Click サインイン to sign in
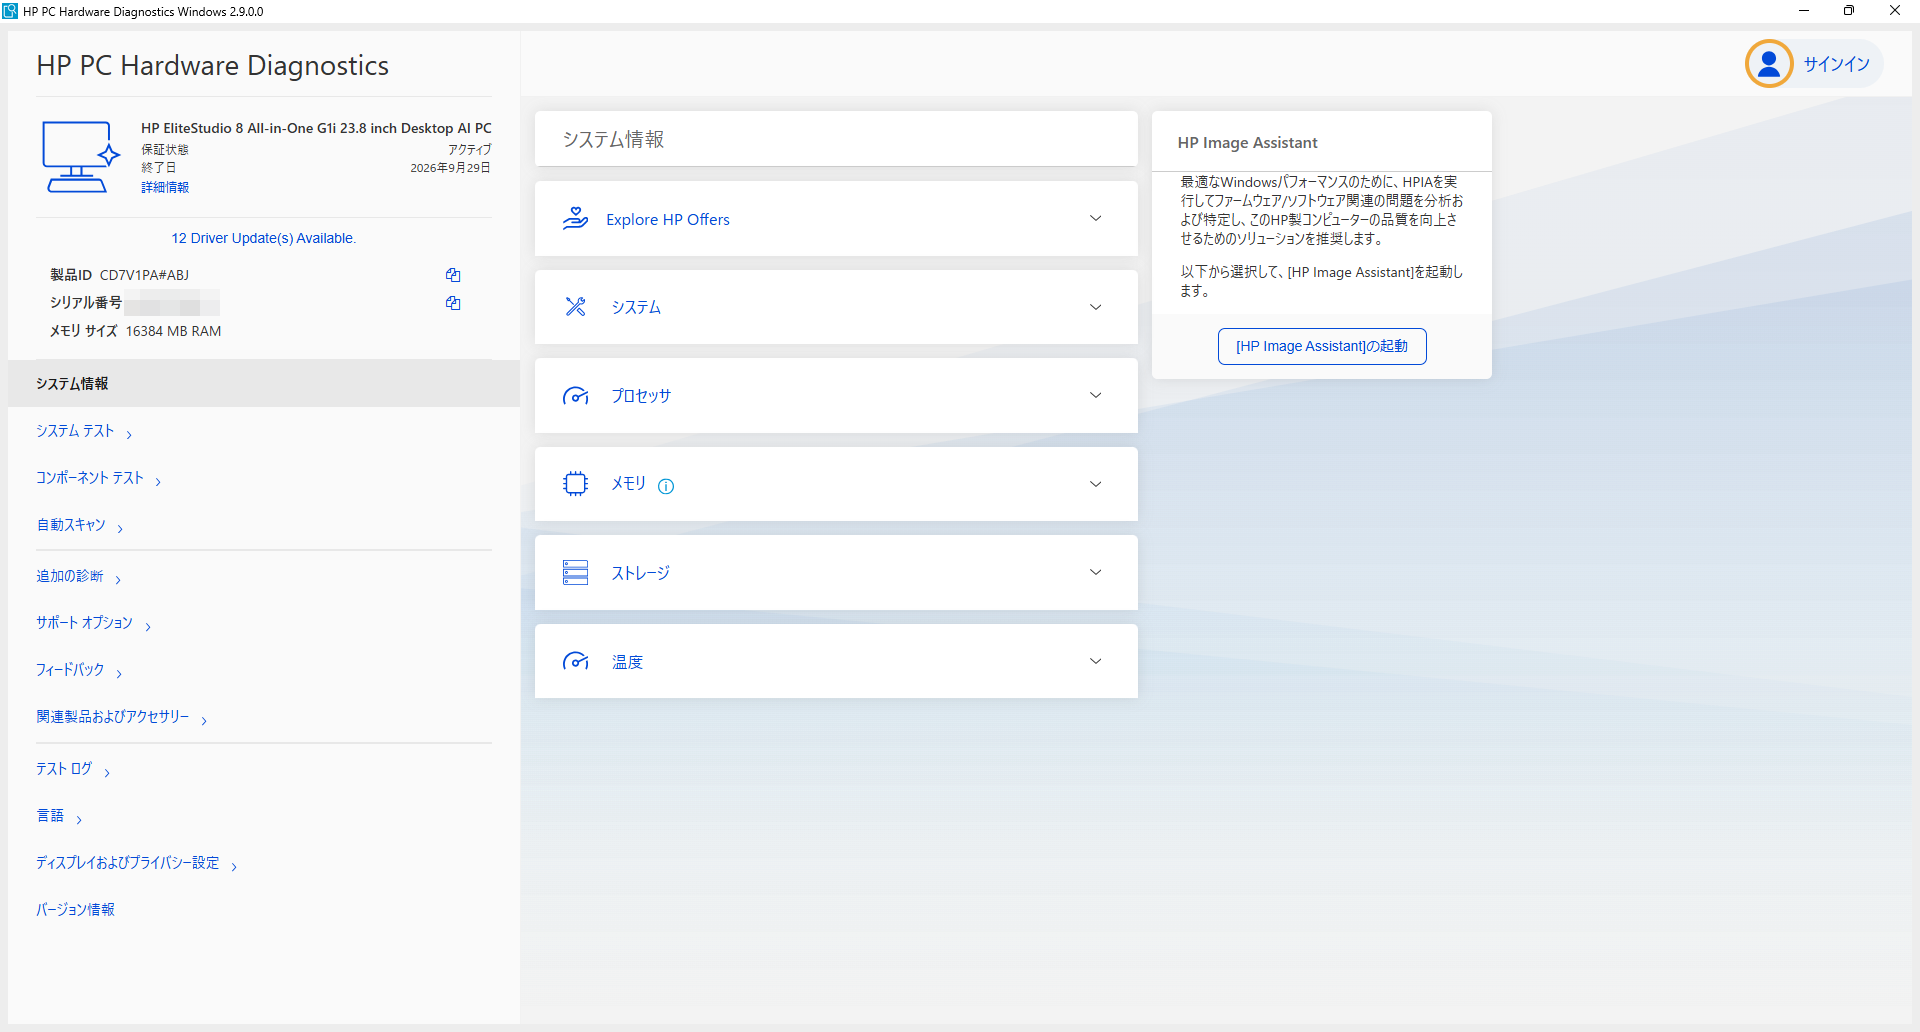 coord(1836,64)
